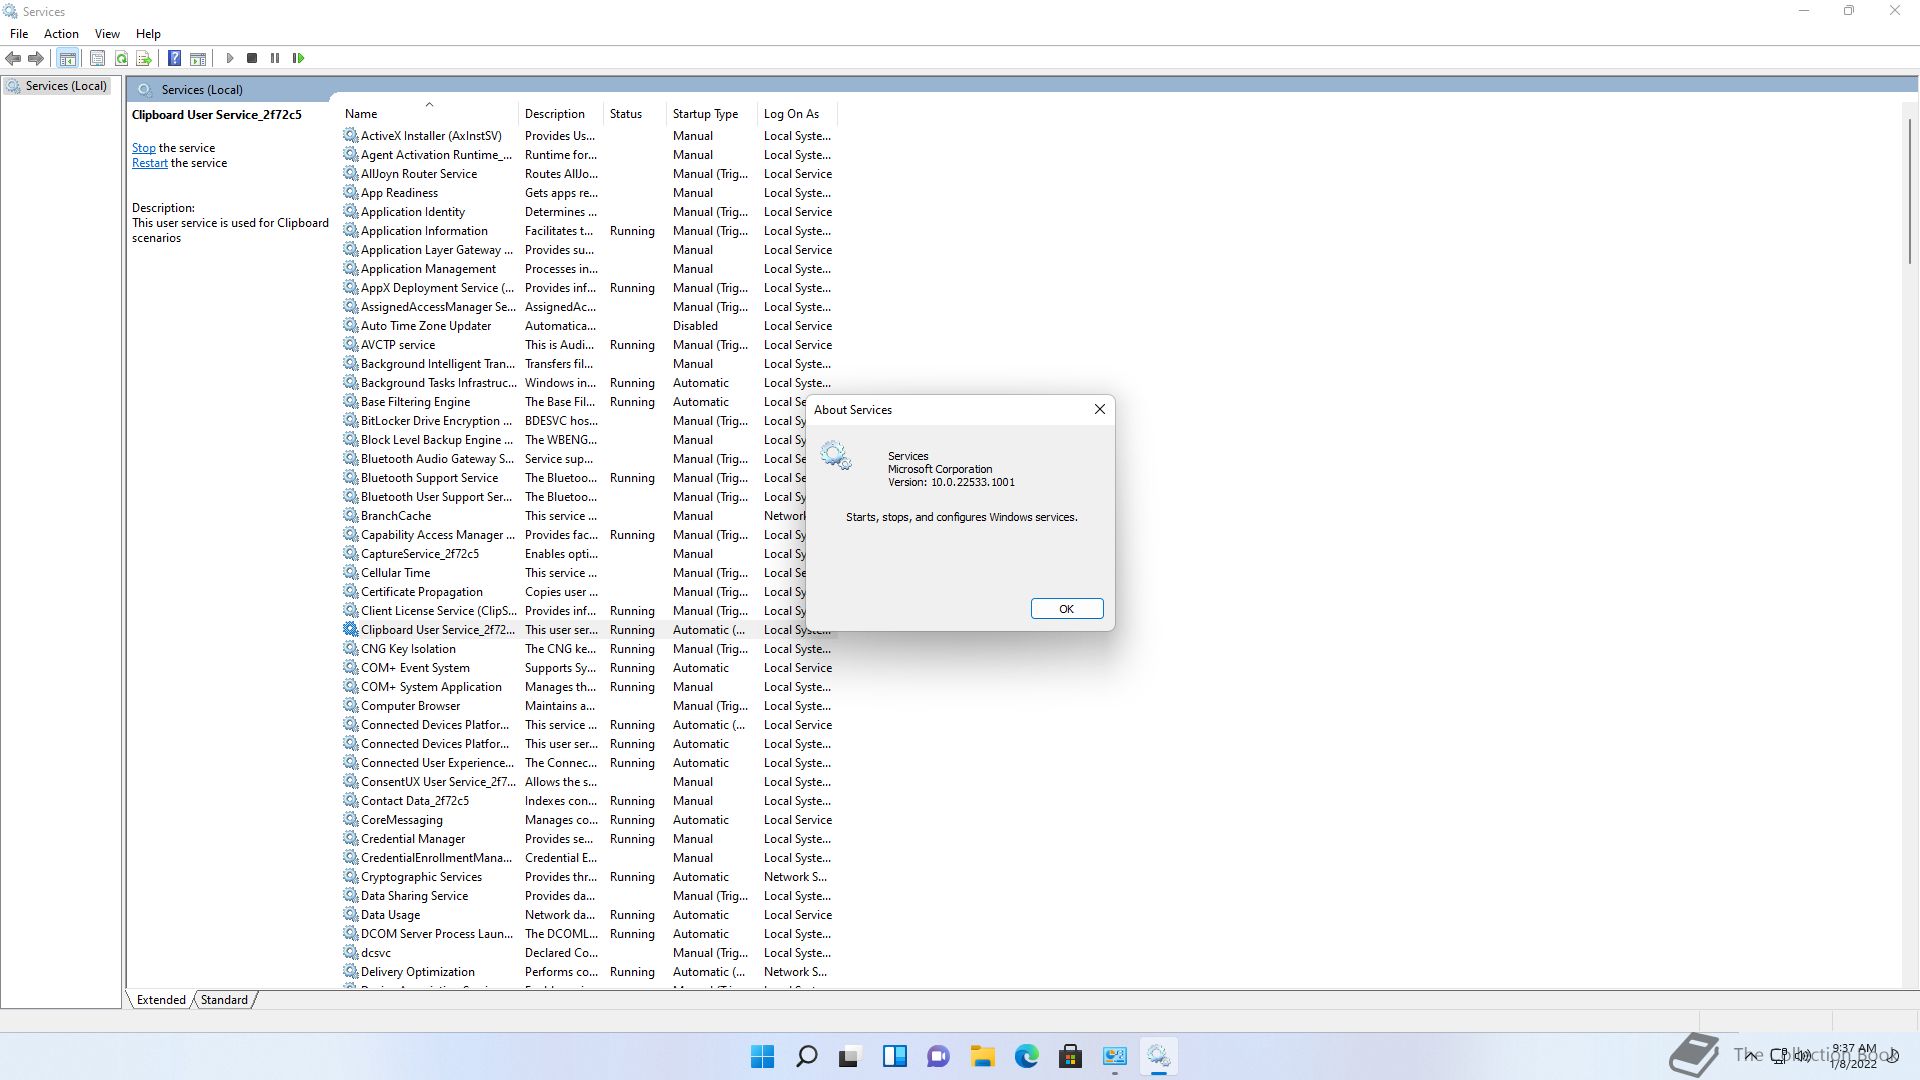Open the File menu
Image resolution: width=1920 pixels, height=1080 pixels.
tap(19, 33)
